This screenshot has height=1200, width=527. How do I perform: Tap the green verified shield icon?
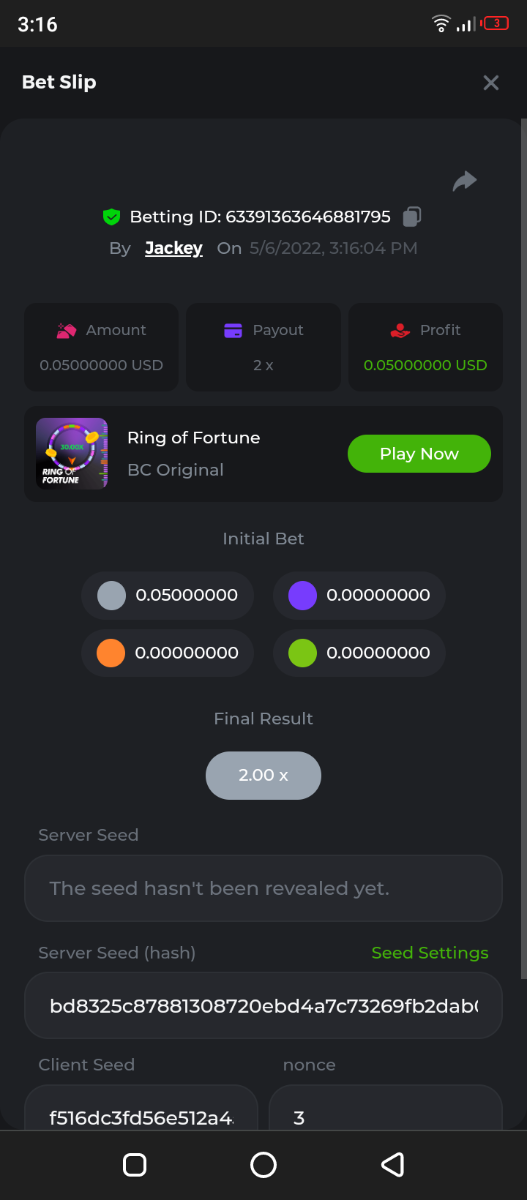coord(111,216)
